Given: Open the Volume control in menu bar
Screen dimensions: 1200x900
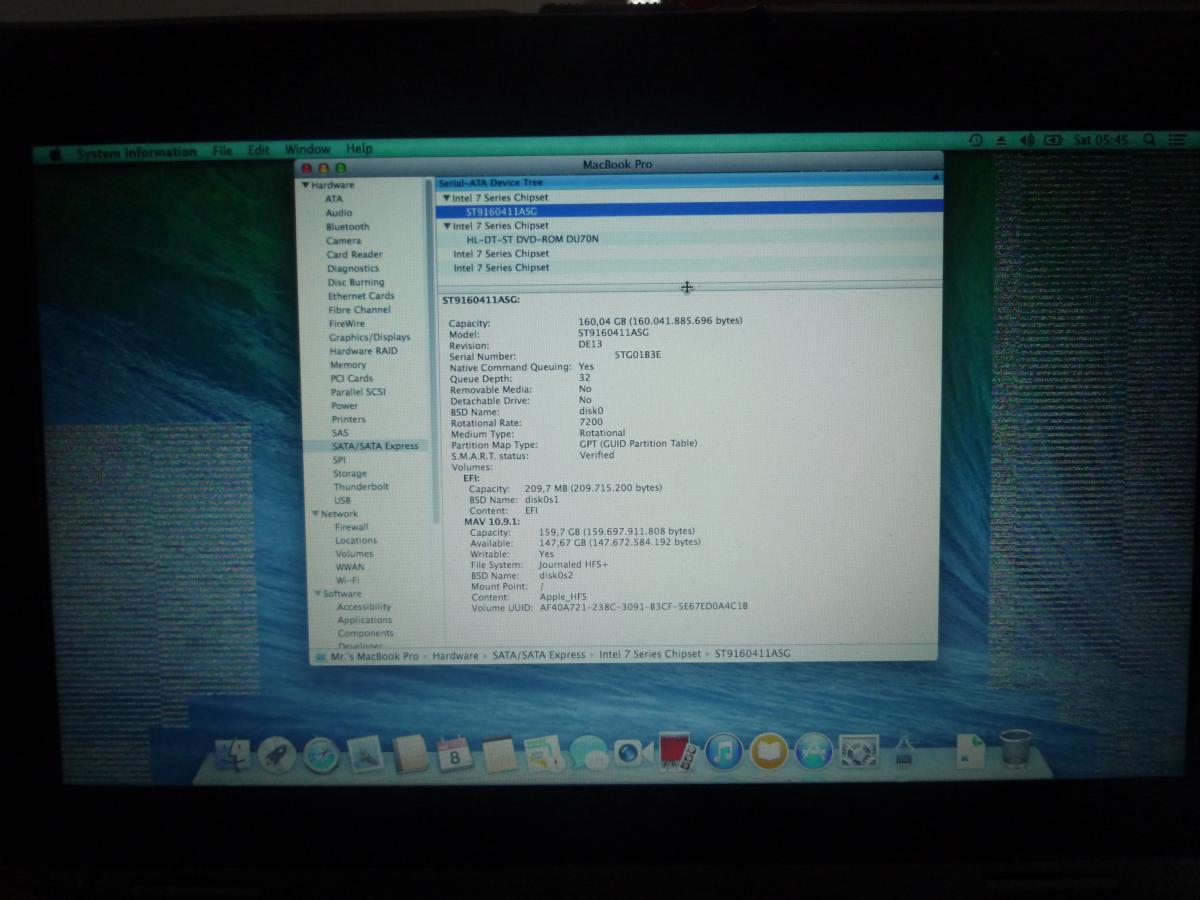Looking at the screenshot, I should coord(1027,140).
